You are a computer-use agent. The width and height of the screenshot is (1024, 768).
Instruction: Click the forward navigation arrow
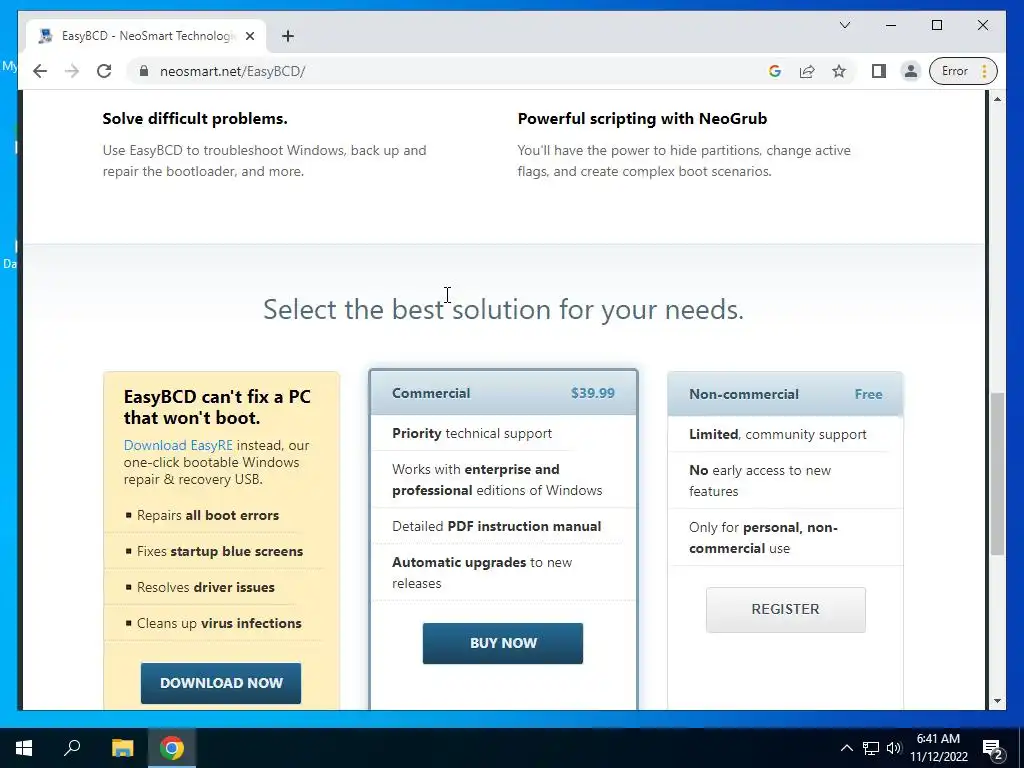(72, 71)
